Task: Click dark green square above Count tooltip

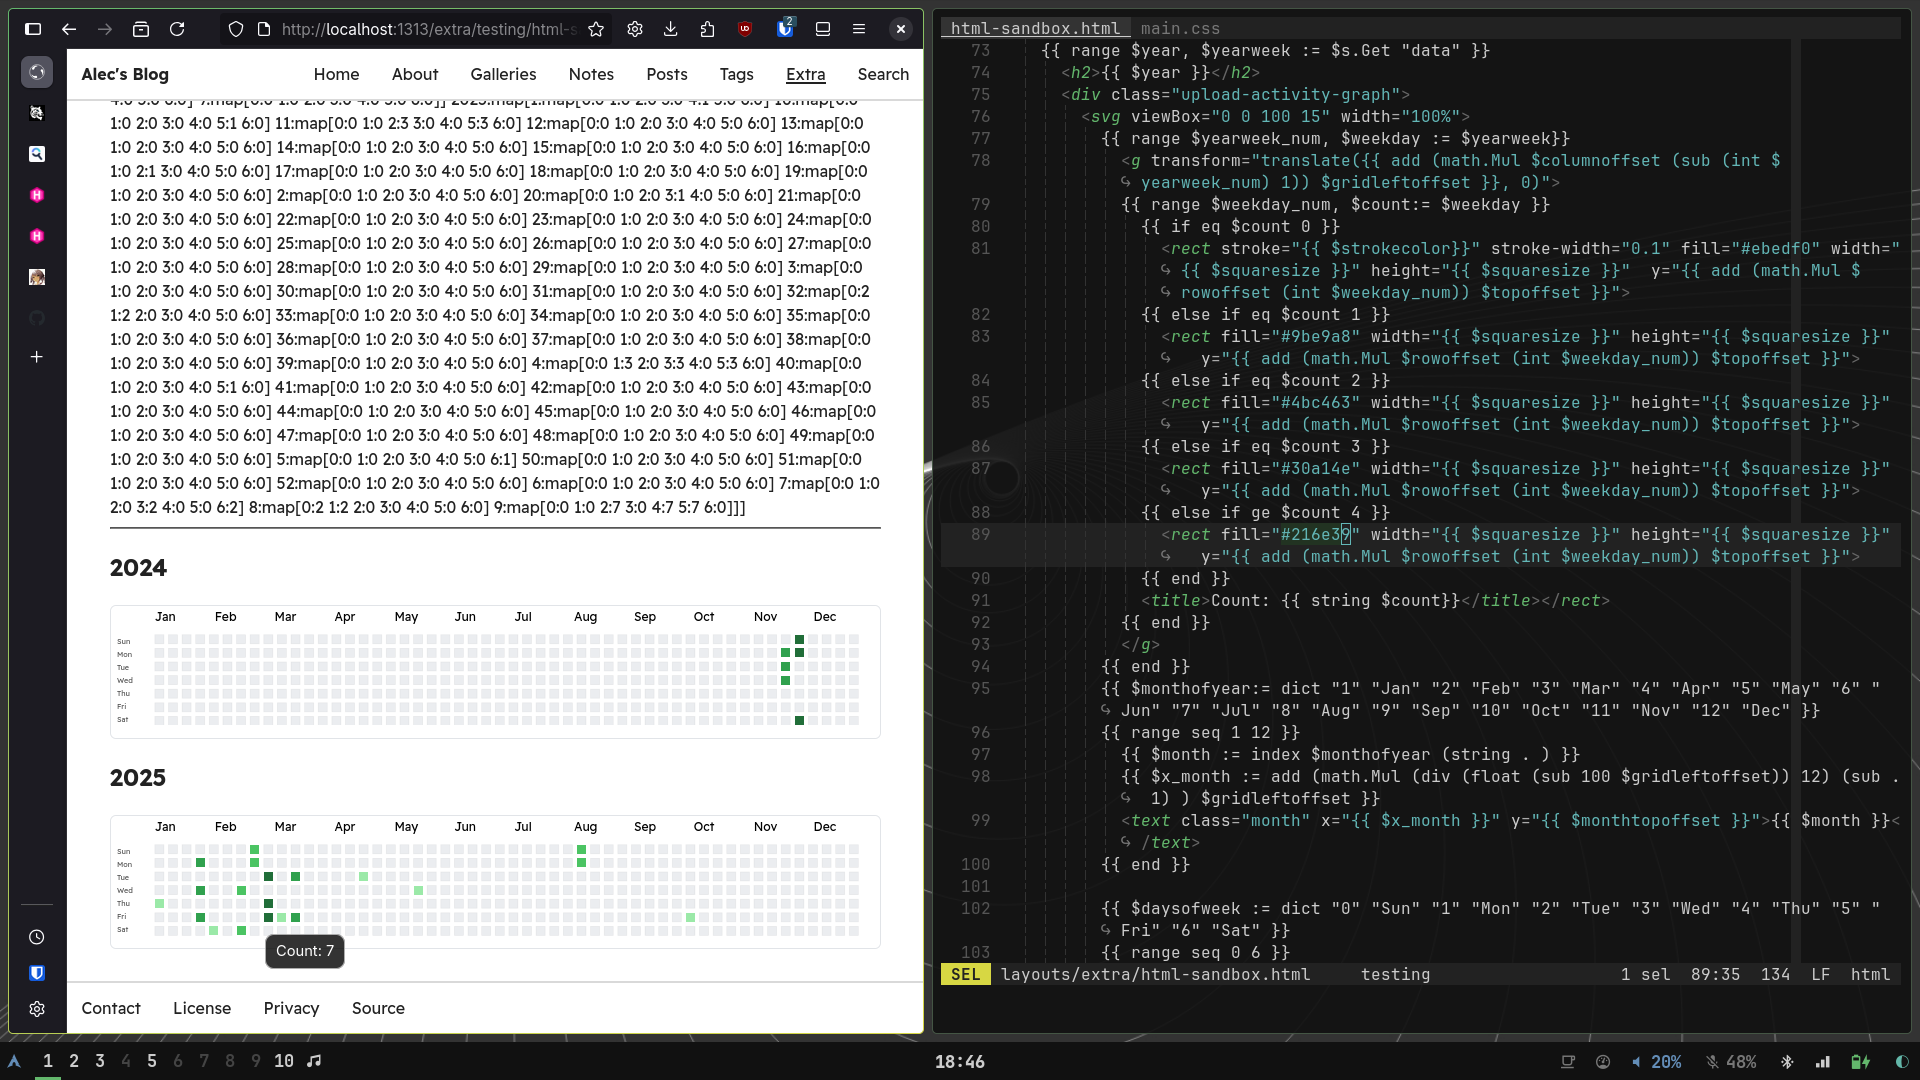Action: (268, 917)
